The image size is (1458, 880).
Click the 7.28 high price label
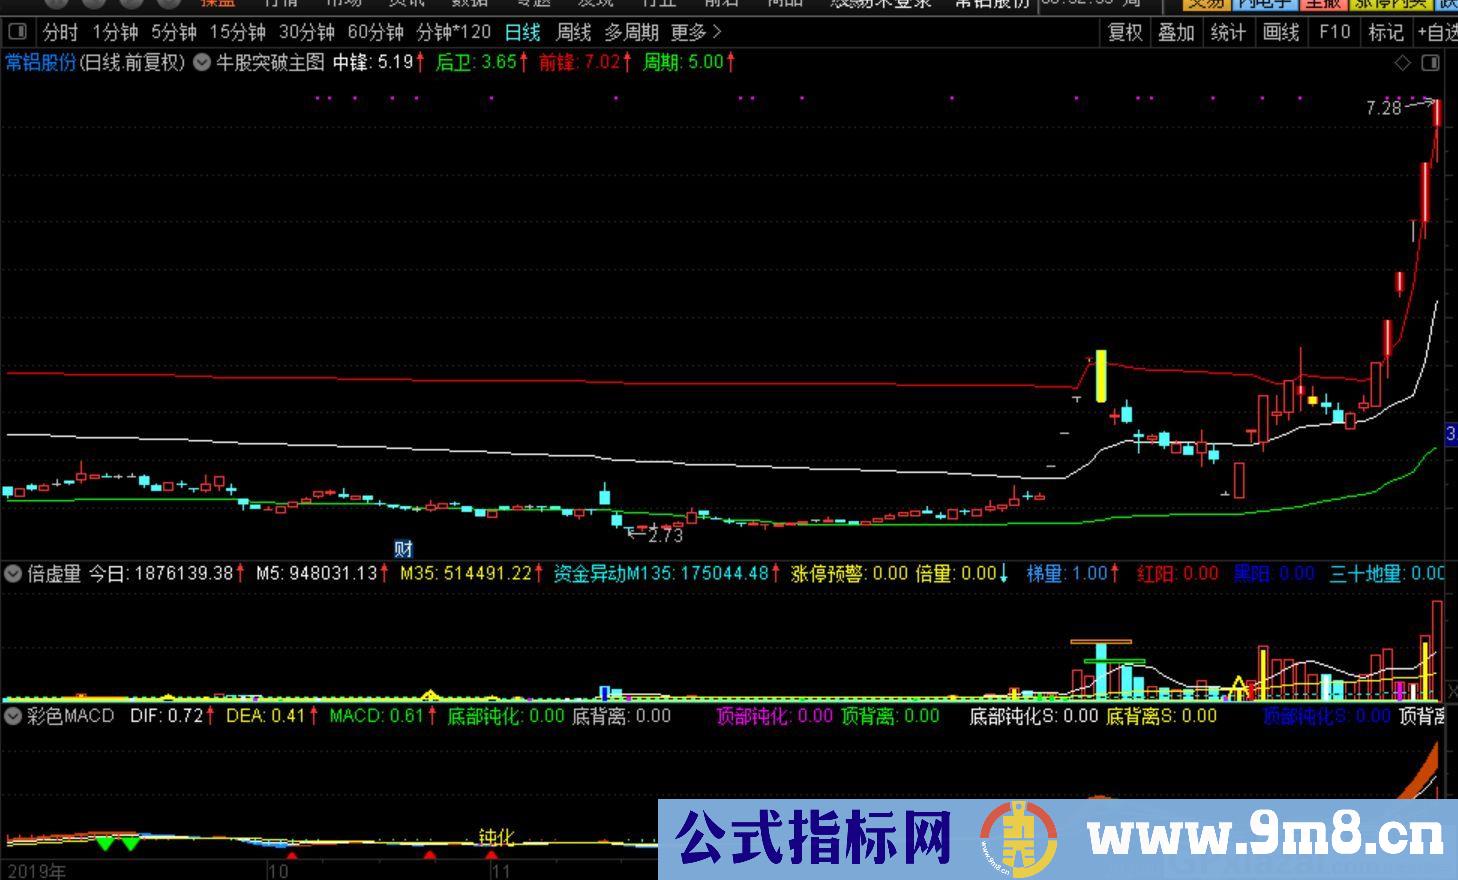tap(1384, 108)
